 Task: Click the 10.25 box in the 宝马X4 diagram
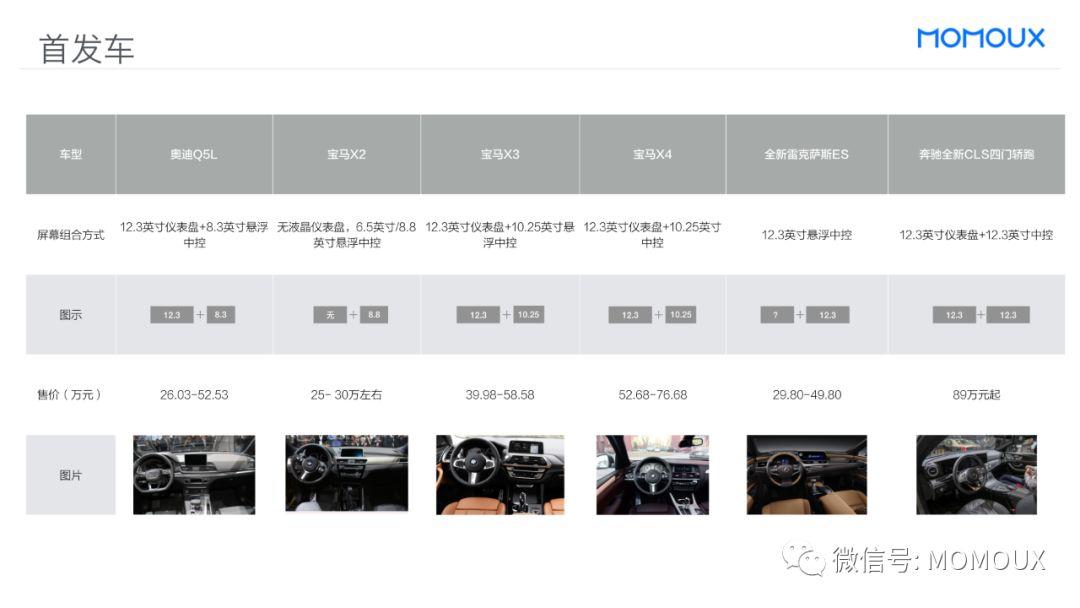click(681, 315)
